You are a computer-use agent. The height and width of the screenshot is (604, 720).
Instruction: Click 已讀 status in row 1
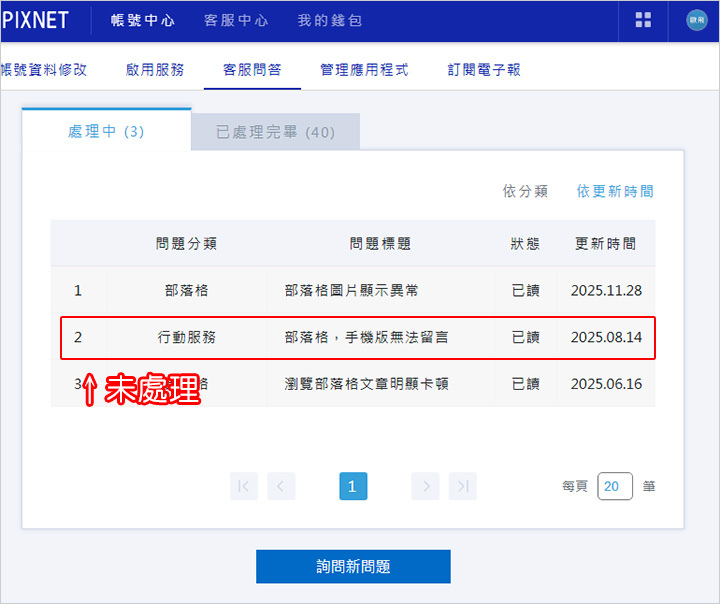coord(526,290)
